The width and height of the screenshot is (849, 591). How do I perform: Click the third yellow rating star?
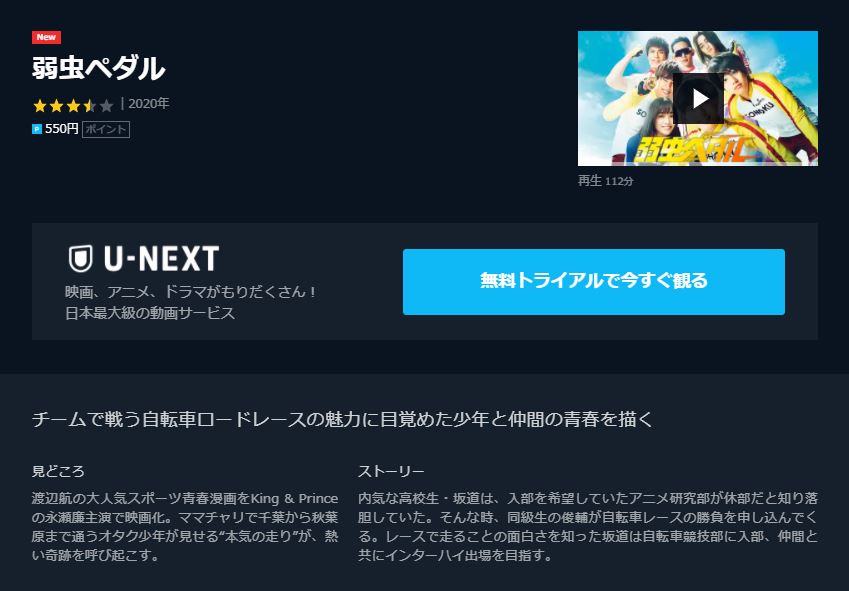[x=74, y=106]
